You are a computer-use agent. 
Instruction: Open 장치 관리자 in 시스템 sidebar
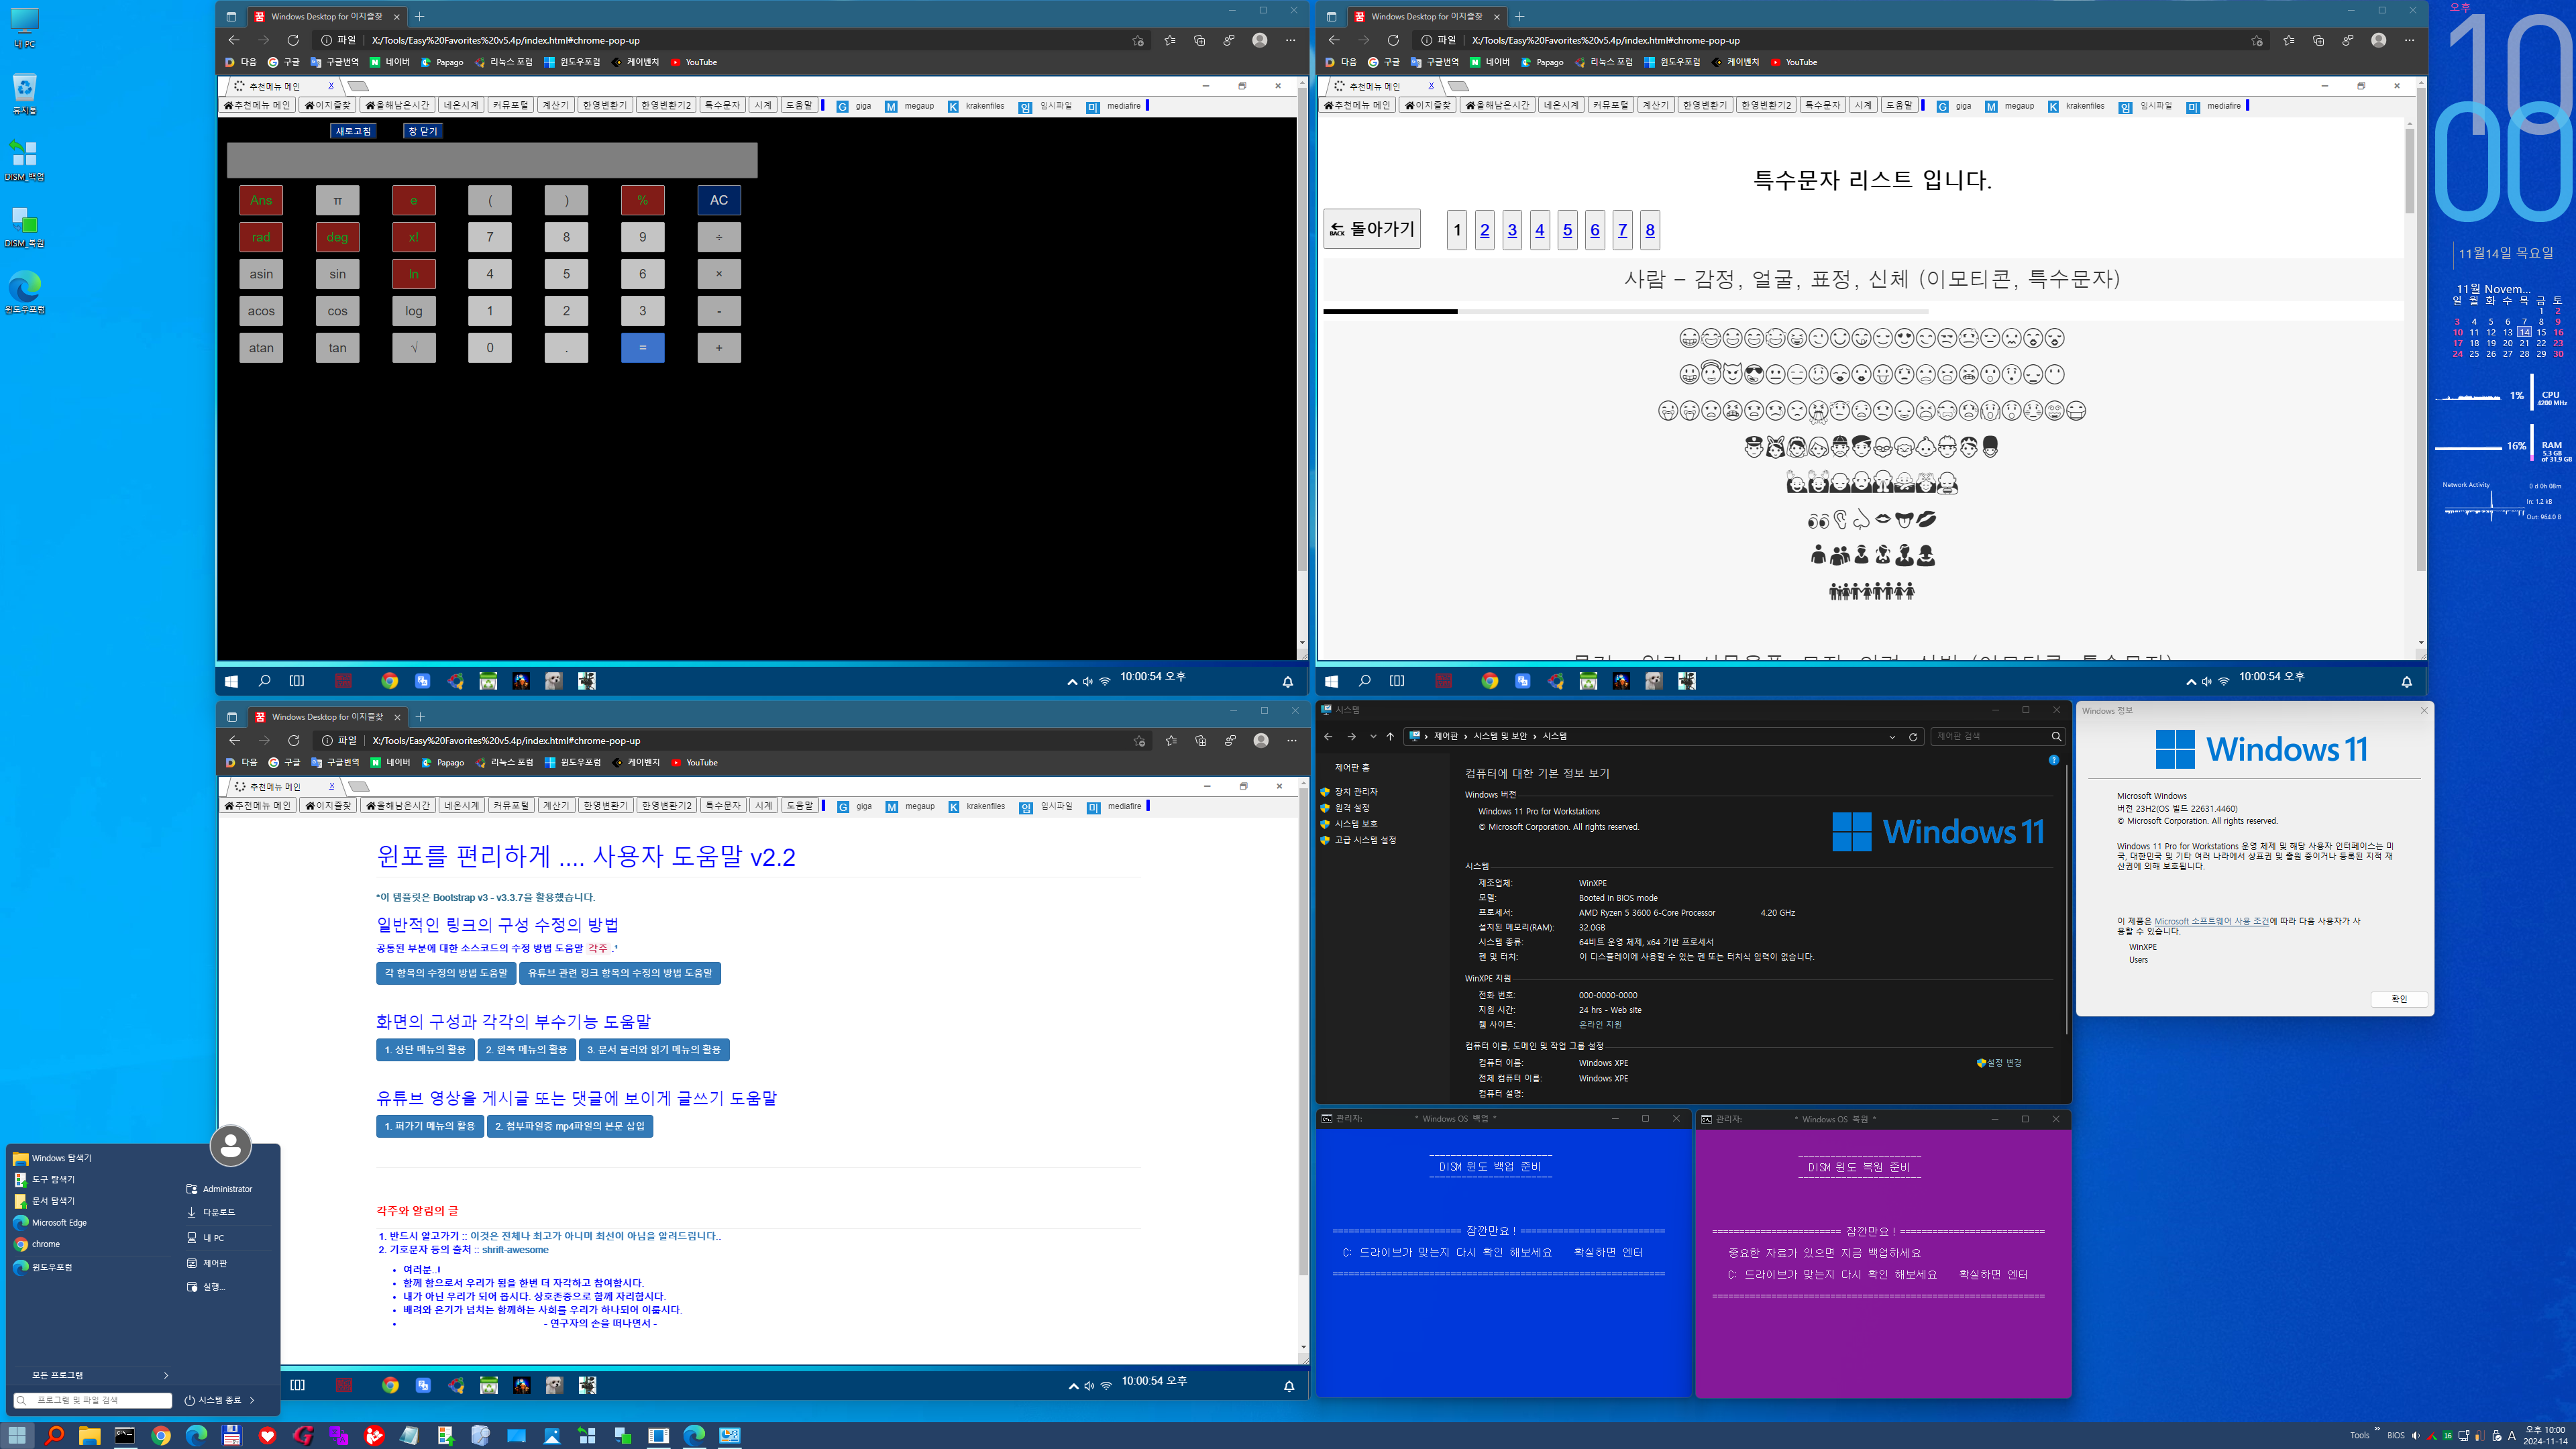[1355, 792]
